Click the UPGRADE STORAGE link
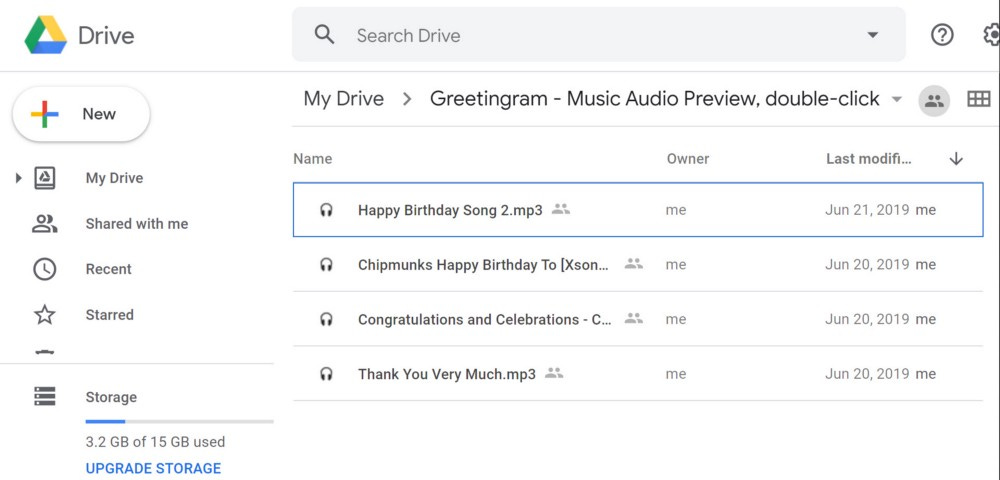Screen dimensions: 1000x480 coord(153,468)
